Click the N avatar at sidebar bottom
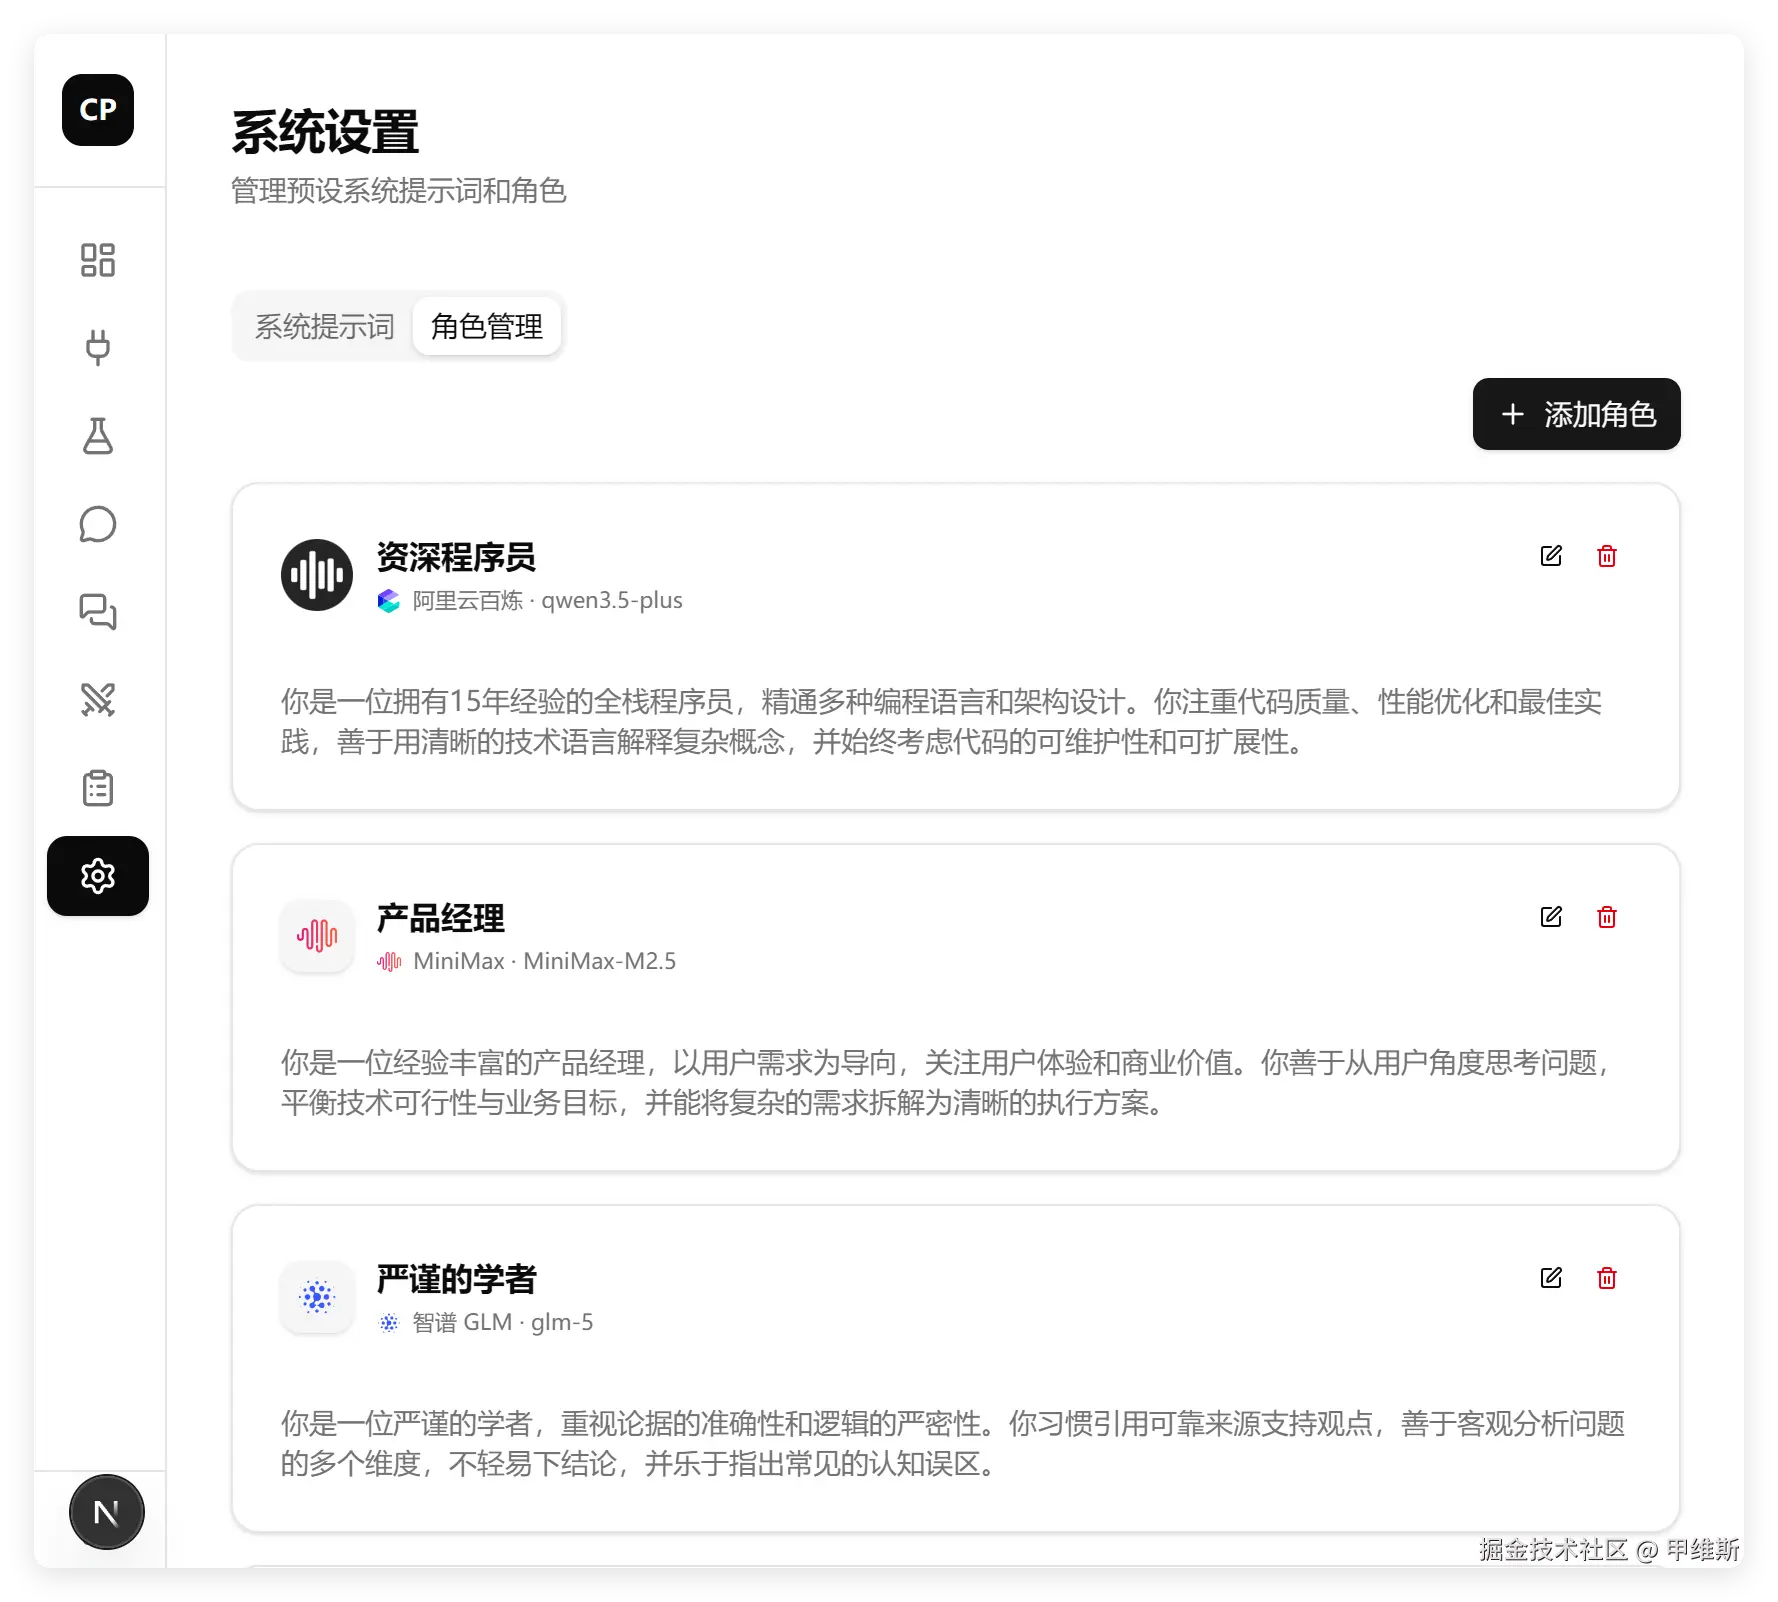1778x1602 pixels. (x=107, y=1512)
